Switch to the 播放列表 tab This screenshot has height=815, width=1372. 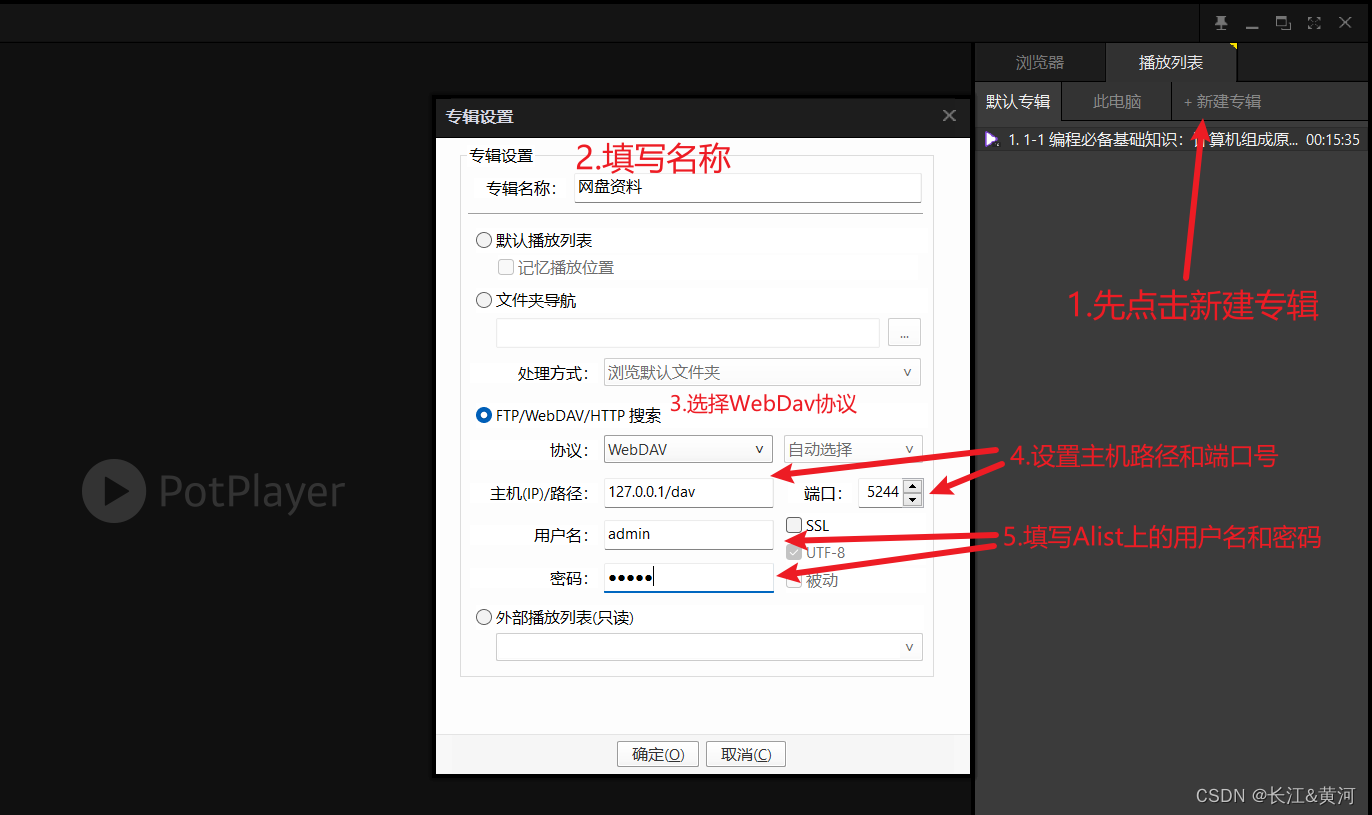click(x=1171, y=62)
